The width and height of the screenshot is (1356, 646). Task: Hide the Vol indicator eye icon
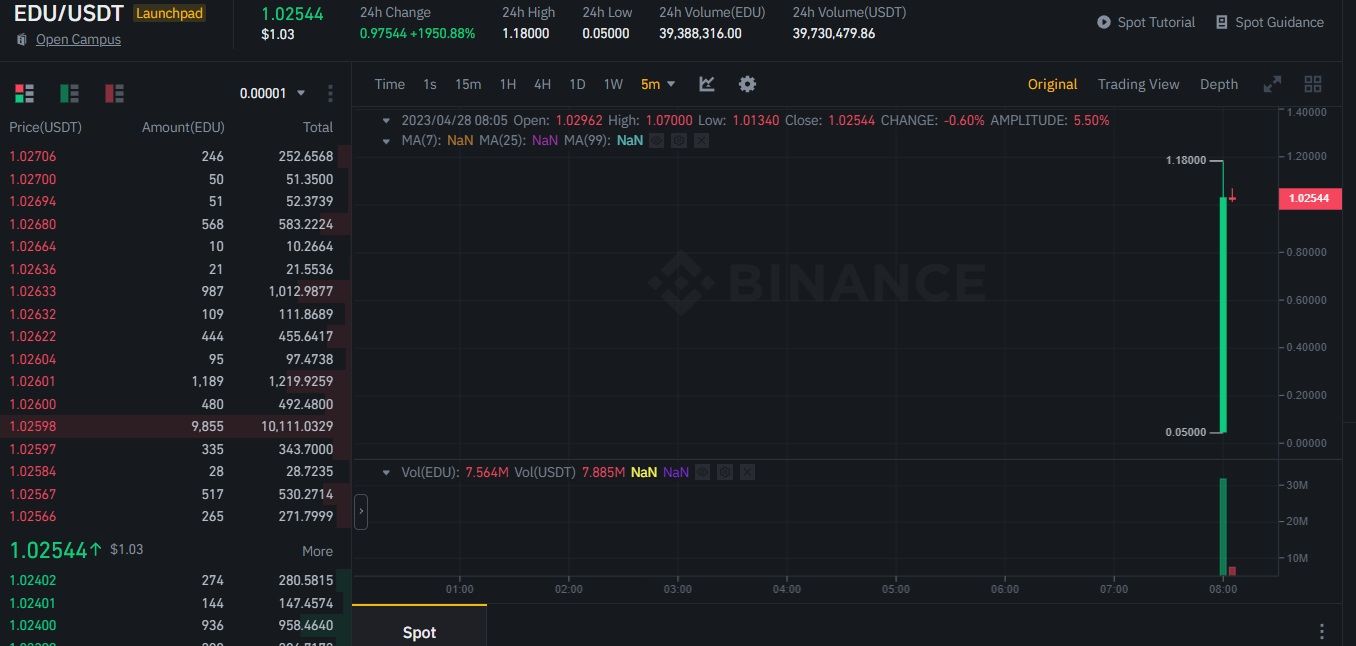[702, 472]
